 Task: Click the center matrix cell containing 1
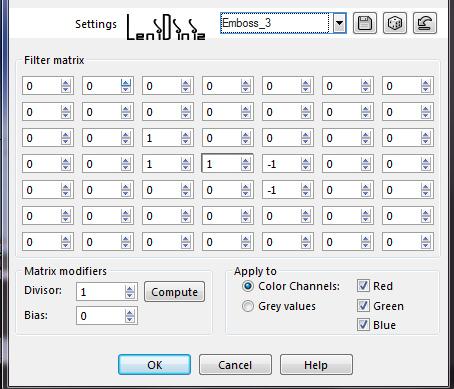tap(221, 164)
